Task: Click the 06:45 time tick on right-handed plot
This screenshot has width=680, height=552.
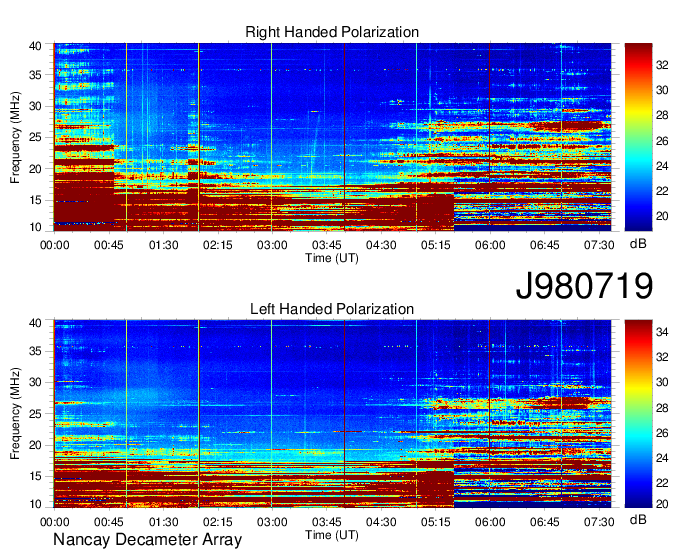Action: tap(544, 245)
